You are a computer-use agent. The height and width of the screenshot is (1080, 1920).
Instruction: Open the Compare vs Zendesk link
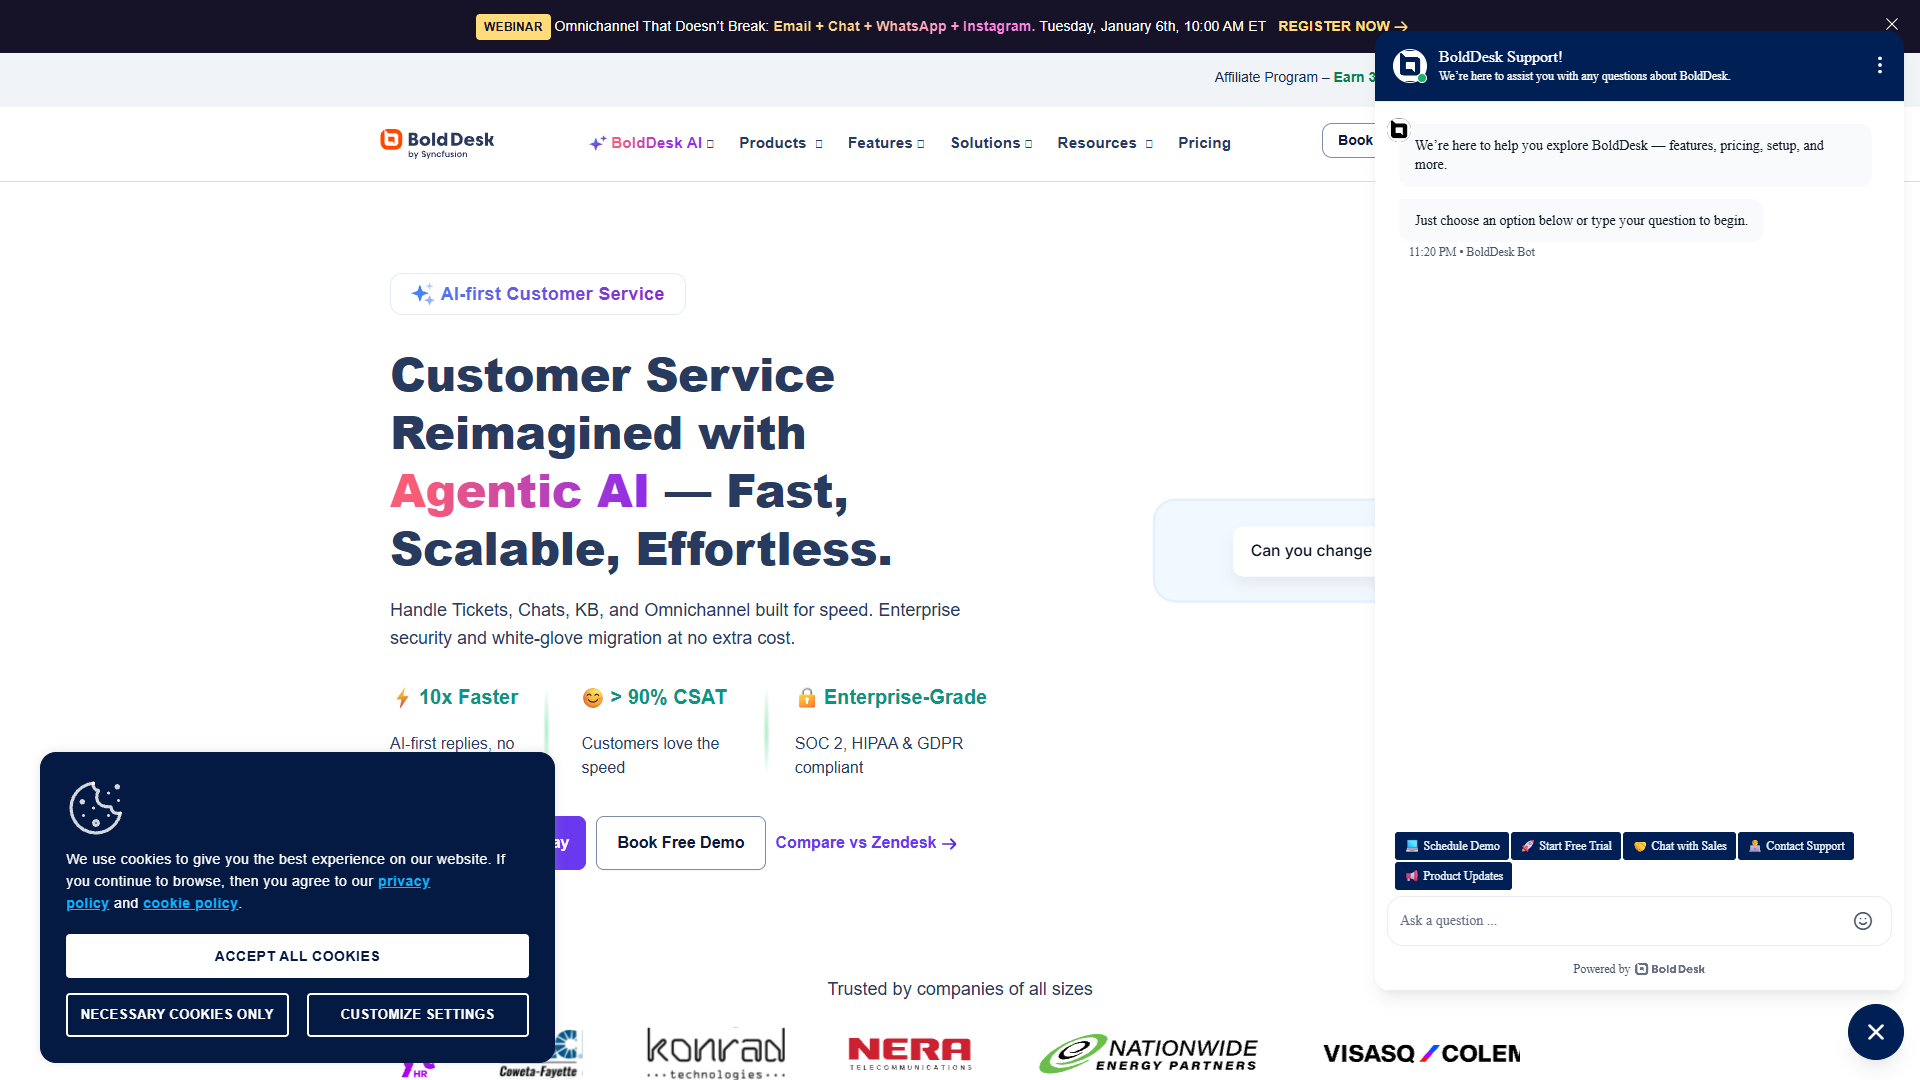pos(866,843)
